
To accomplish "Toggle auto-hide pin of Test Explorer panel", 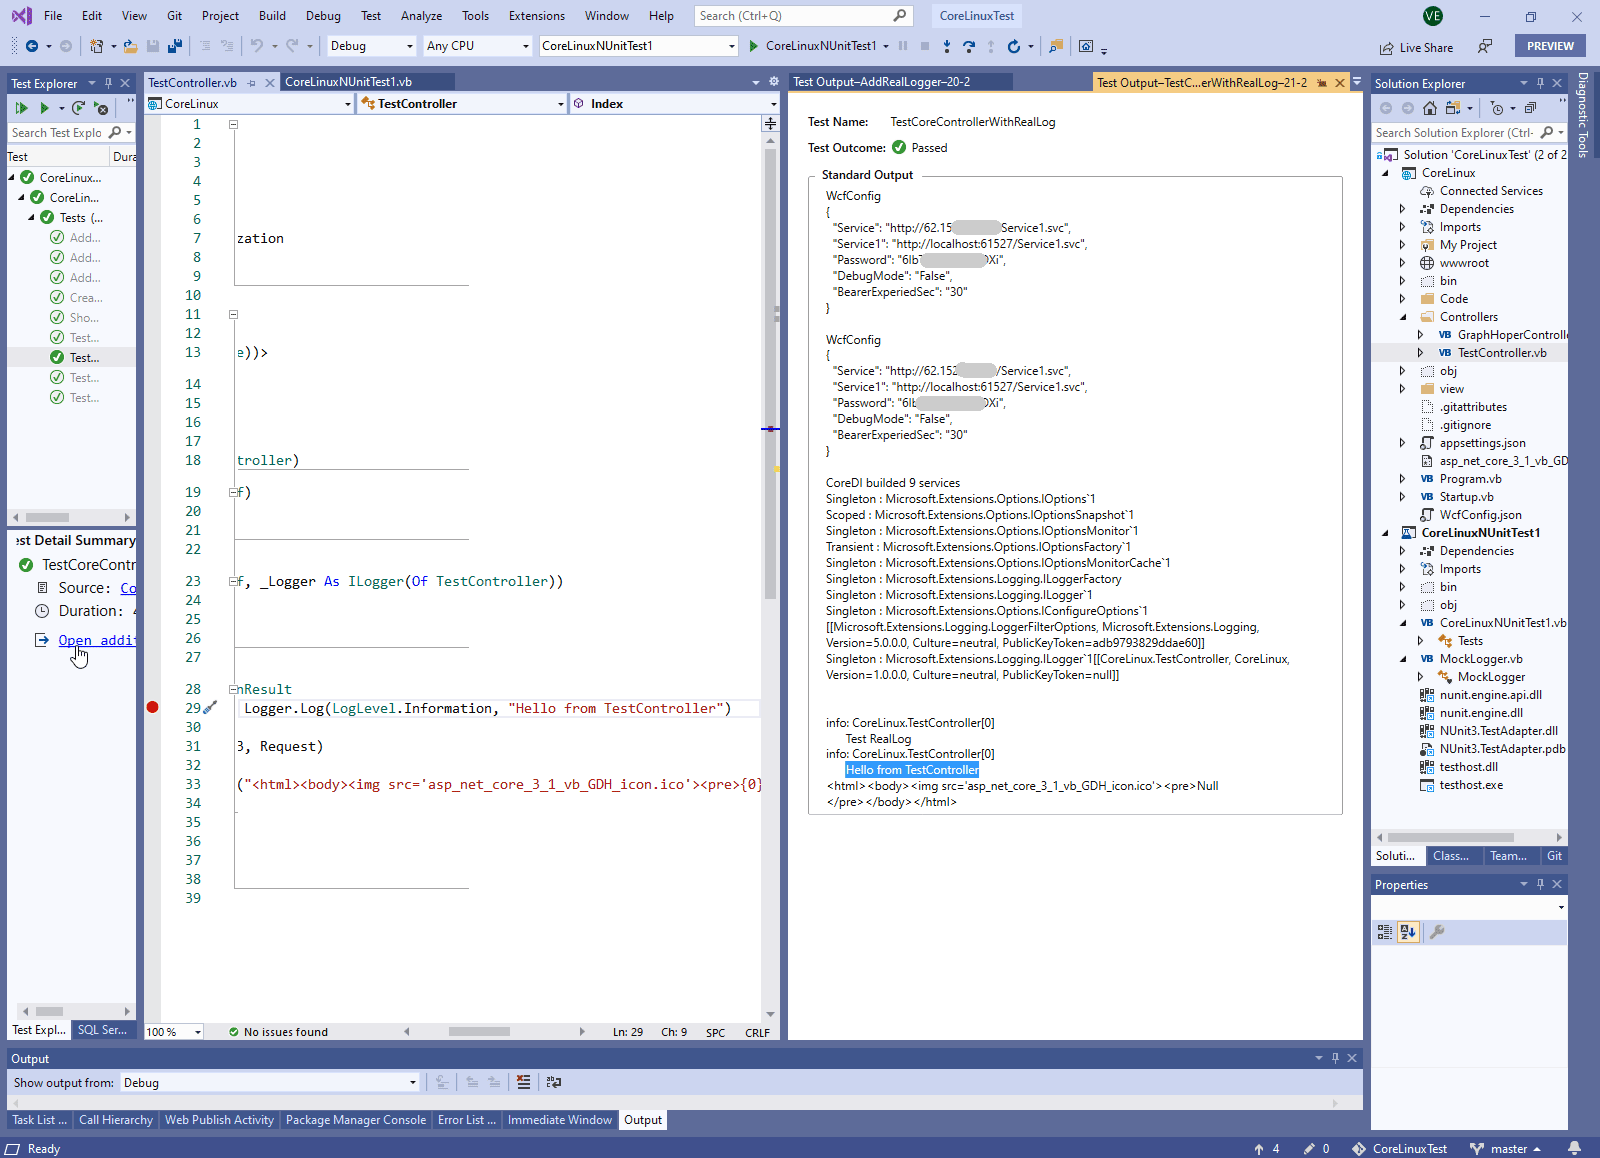I will click(108, 83).
